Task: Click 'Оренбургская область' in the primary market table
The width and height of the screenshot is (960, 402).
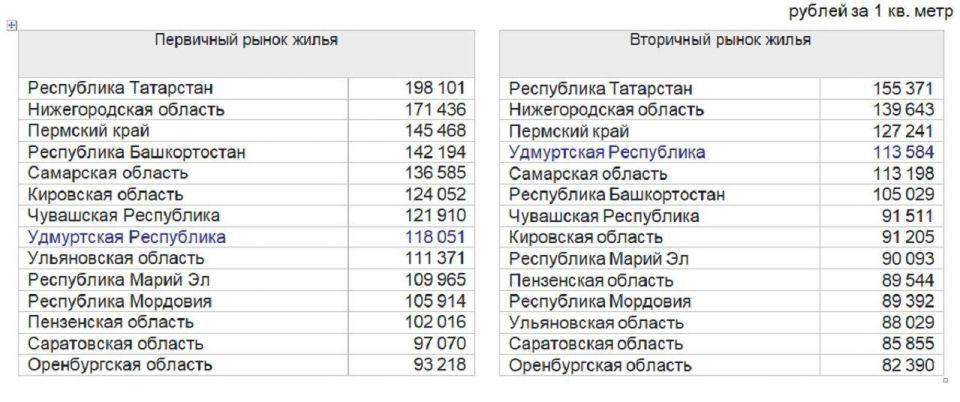Action: point(120,365)
